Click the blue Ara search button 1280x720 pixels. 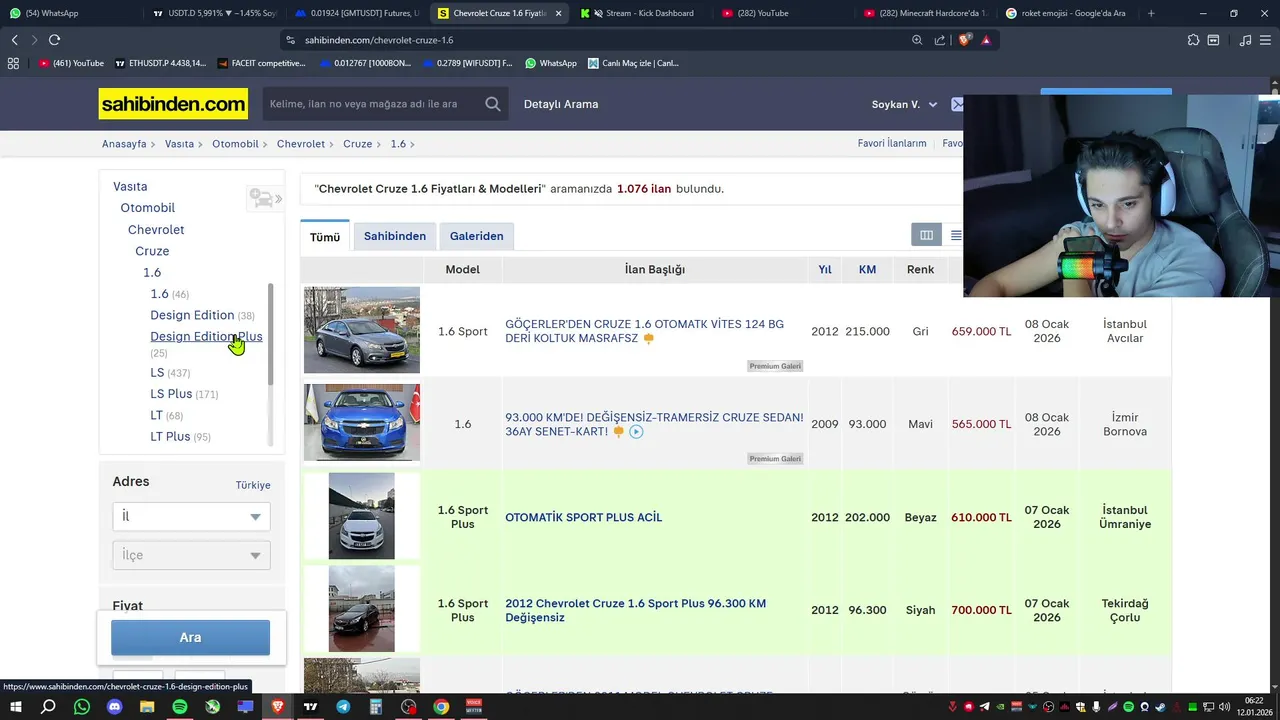[x=190, y=637]
